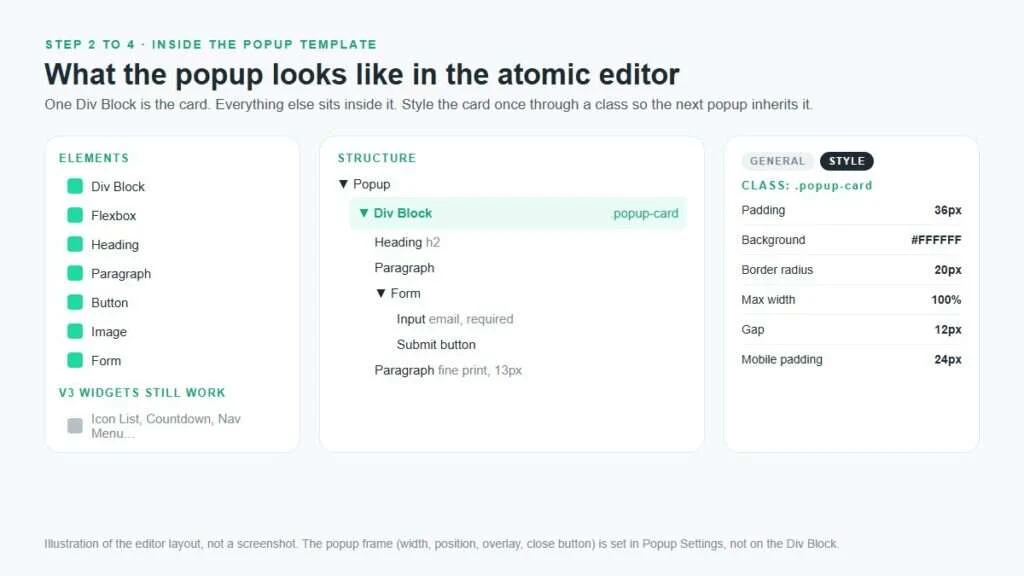Select the Popup root row label

click(372, 184)
